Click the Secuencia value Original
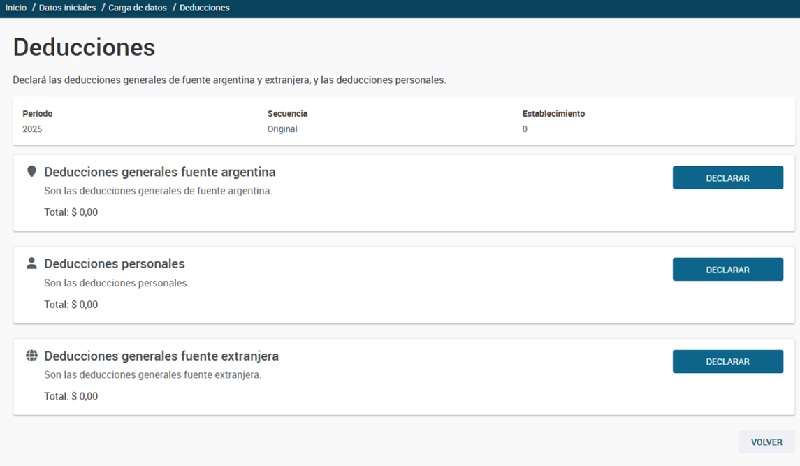Viewport: 800px width, 466px height. [x=282, y=129]
